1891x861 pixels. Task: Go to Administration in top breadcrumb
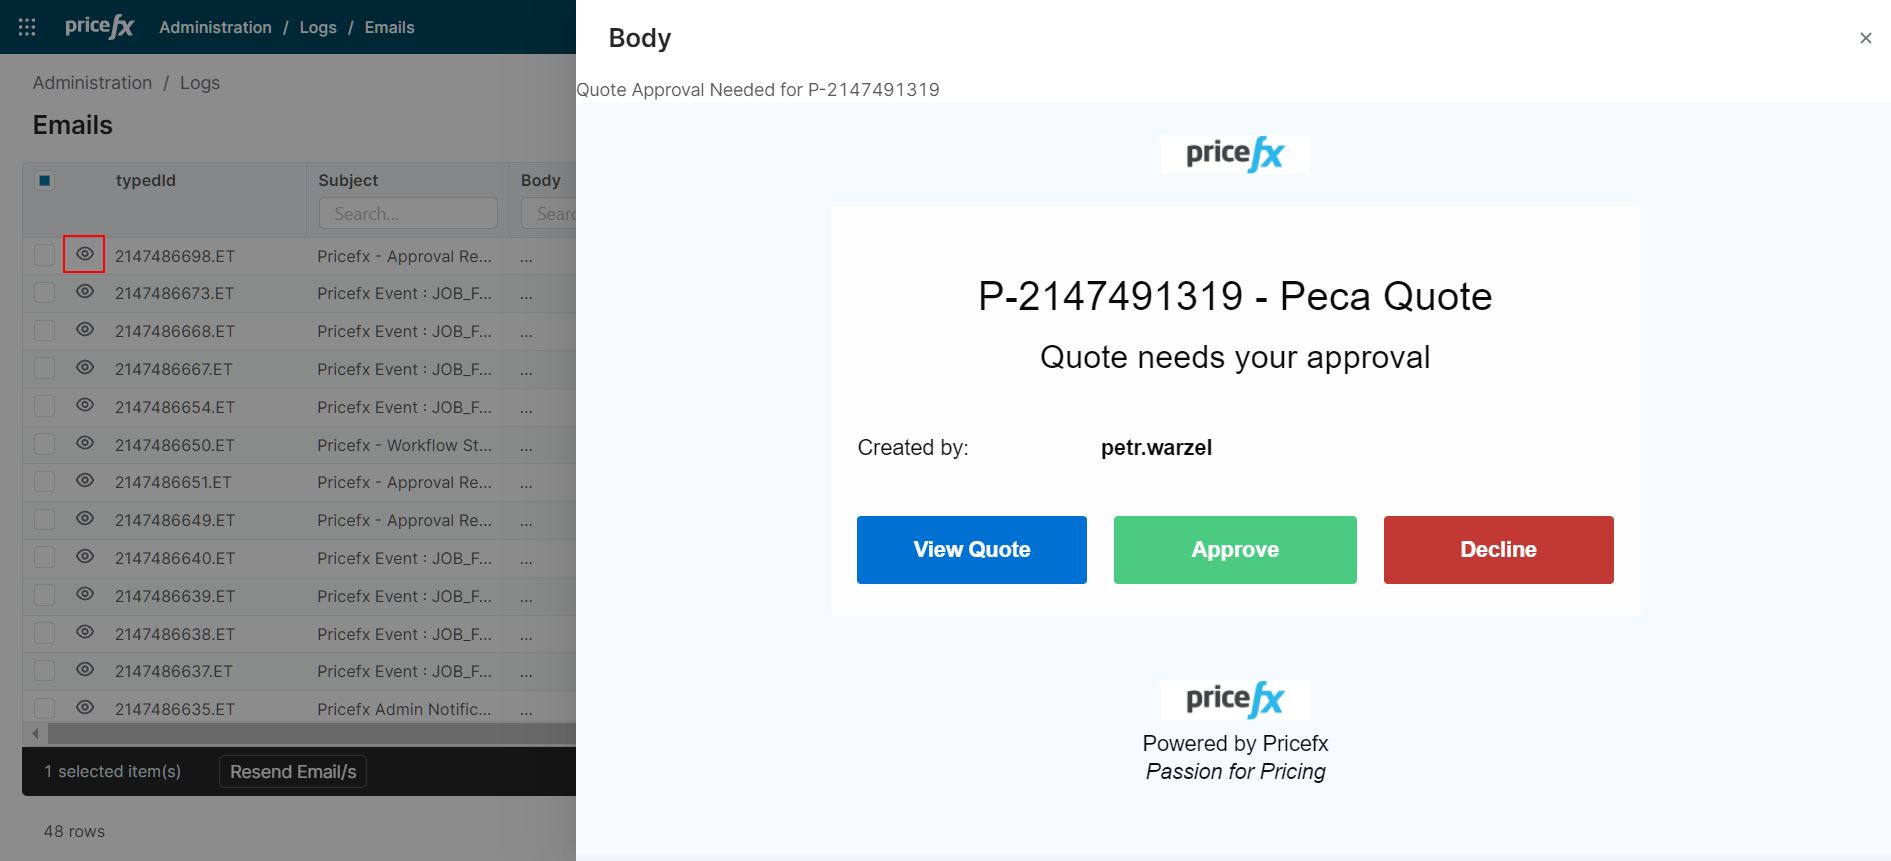coord(215,27)
